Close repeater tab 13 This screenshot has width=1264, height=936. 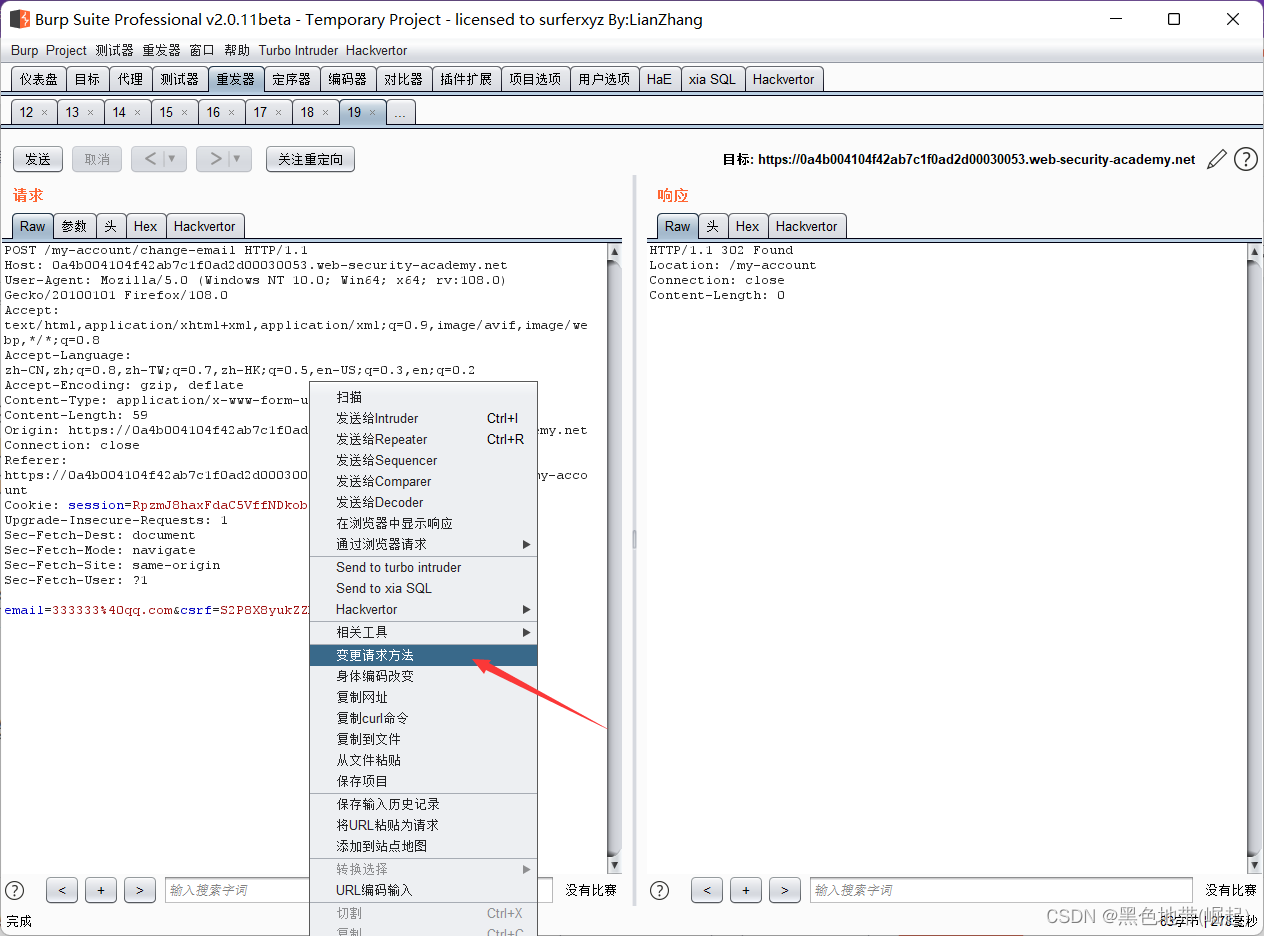91,113
